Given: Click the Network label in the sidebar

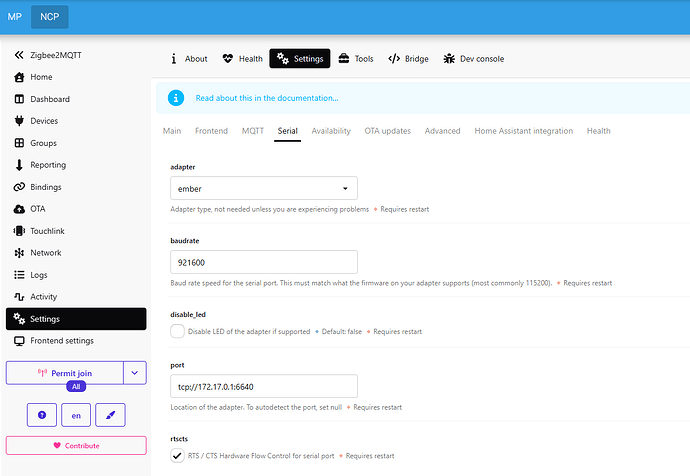Looking at the screenshot, I should (x=46, y=253).
